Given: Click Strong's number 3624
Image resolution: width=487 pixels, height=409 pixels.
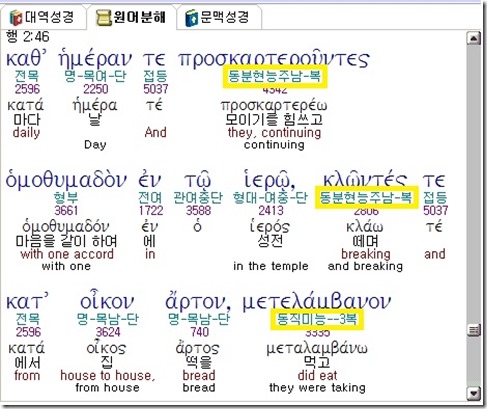Looking at the screenshot, I should tap(108, 332).
